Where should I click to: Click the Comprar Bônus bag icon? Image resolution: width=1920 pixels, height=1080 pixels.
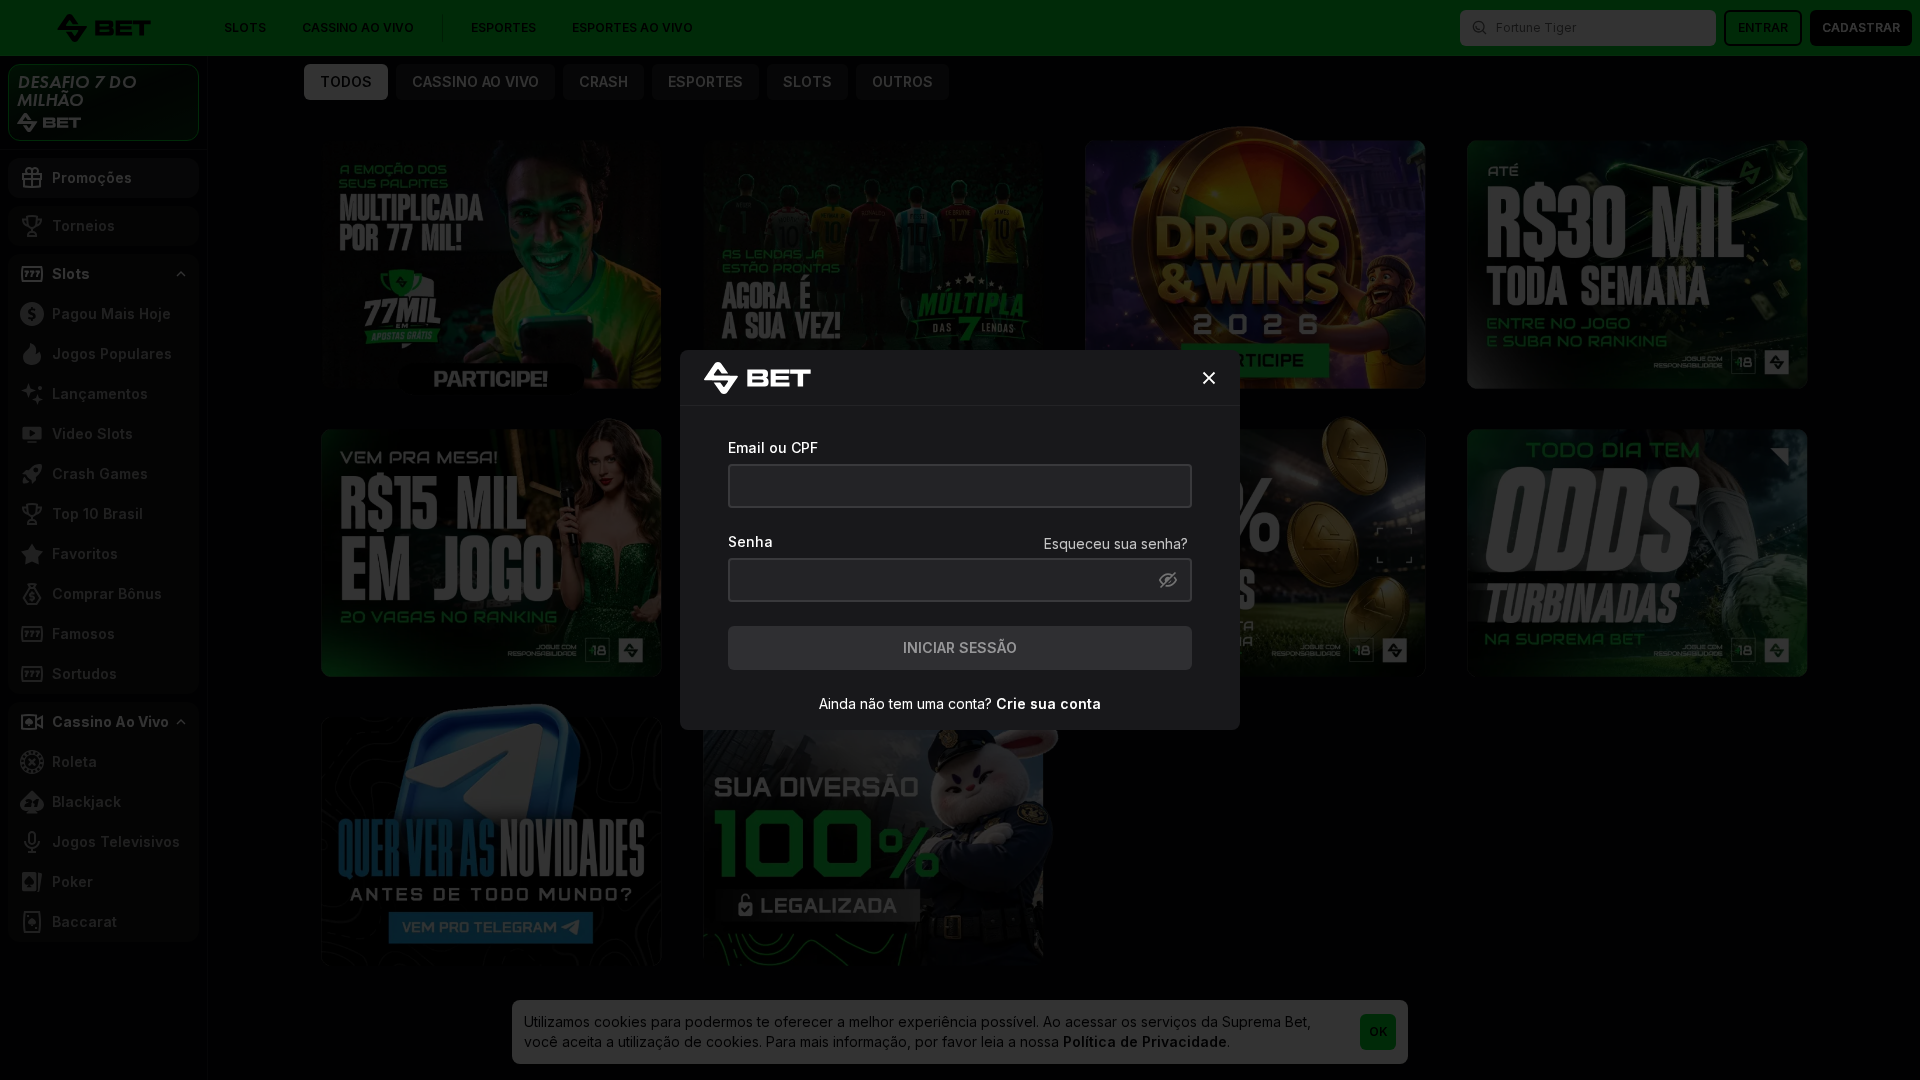[32, 594]
